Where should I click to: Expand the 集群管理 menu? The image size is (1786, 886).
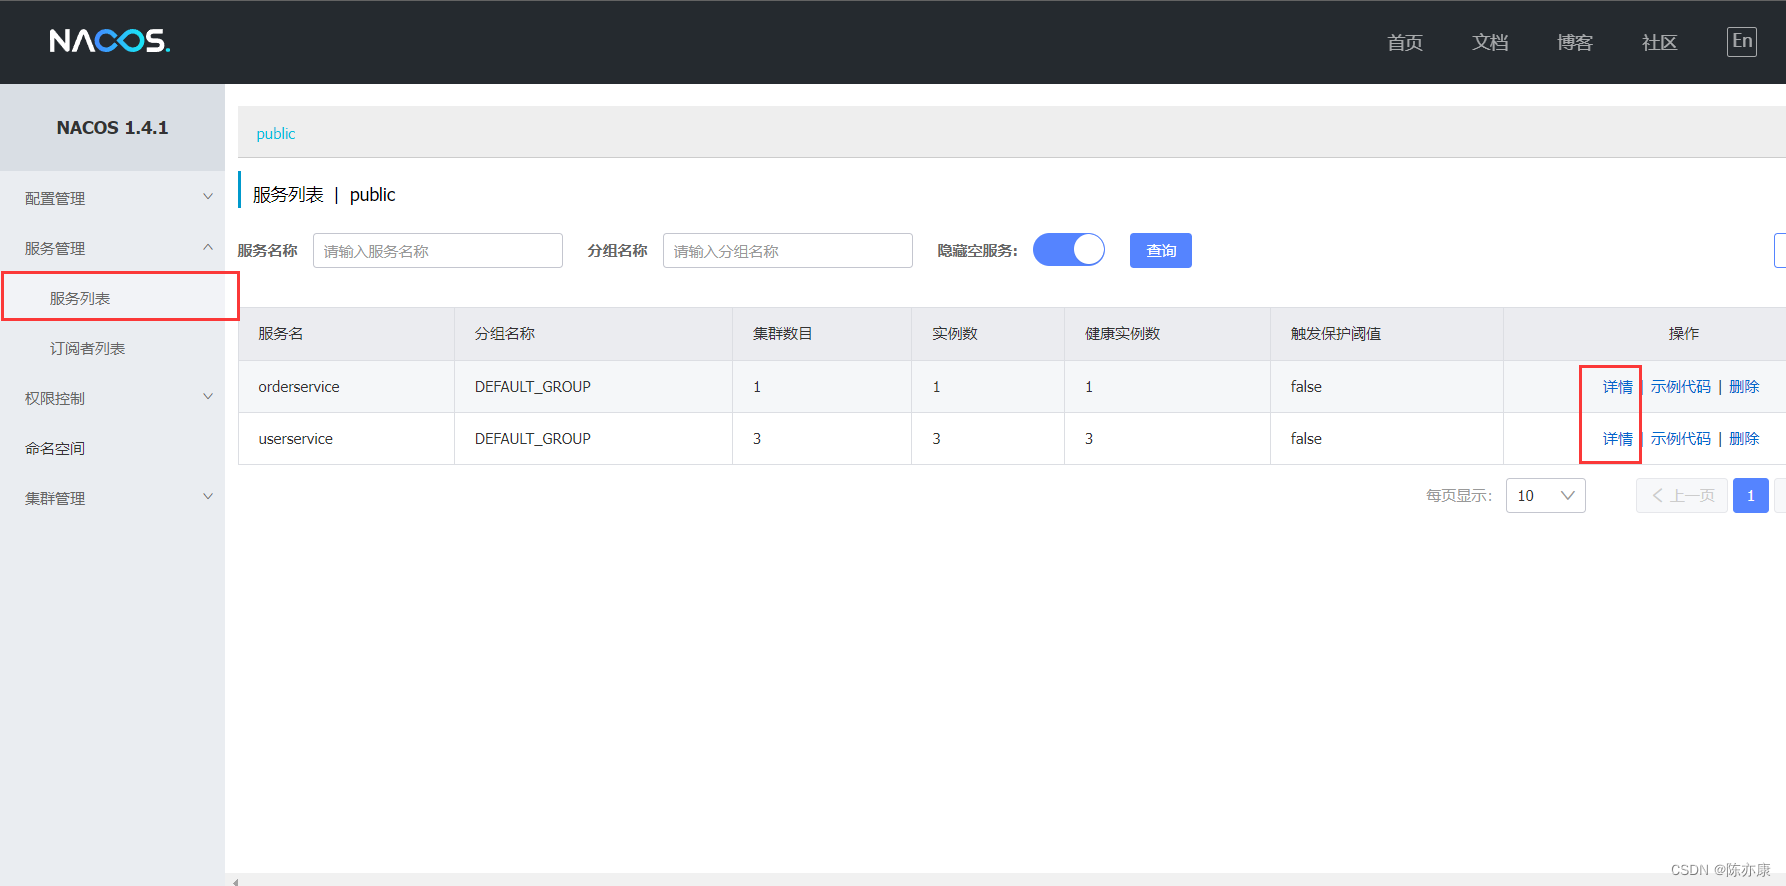pos(112,498)
